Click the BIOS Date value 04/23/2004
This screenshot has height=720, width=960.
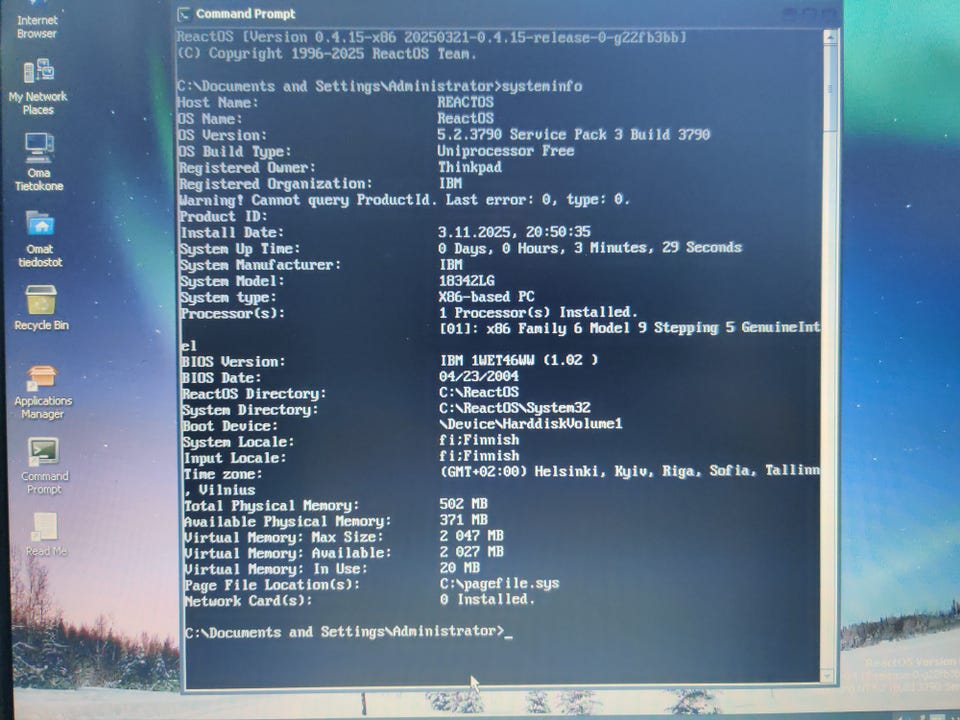pyautogui.click(x=479, y=376)
